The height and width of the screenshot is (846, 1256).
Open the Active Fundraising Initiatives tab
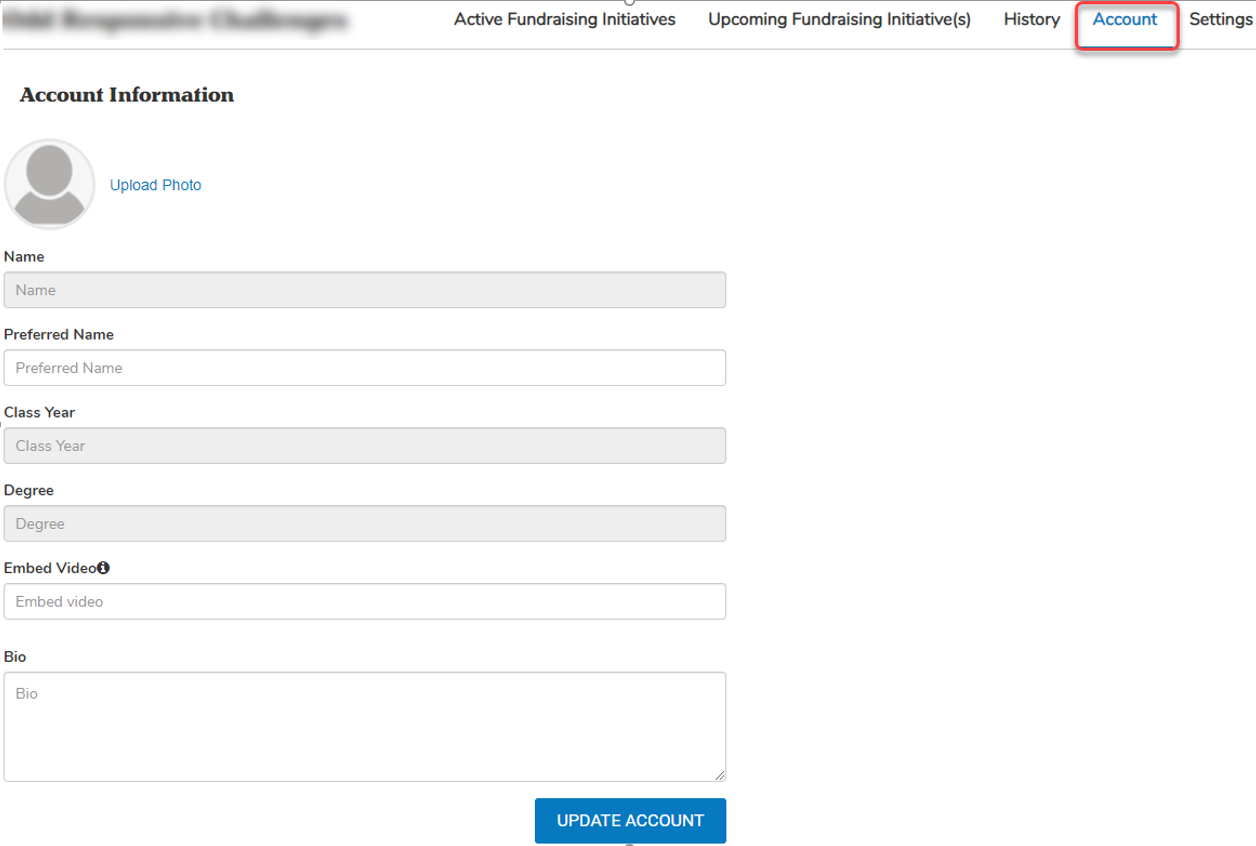(564, 20)
